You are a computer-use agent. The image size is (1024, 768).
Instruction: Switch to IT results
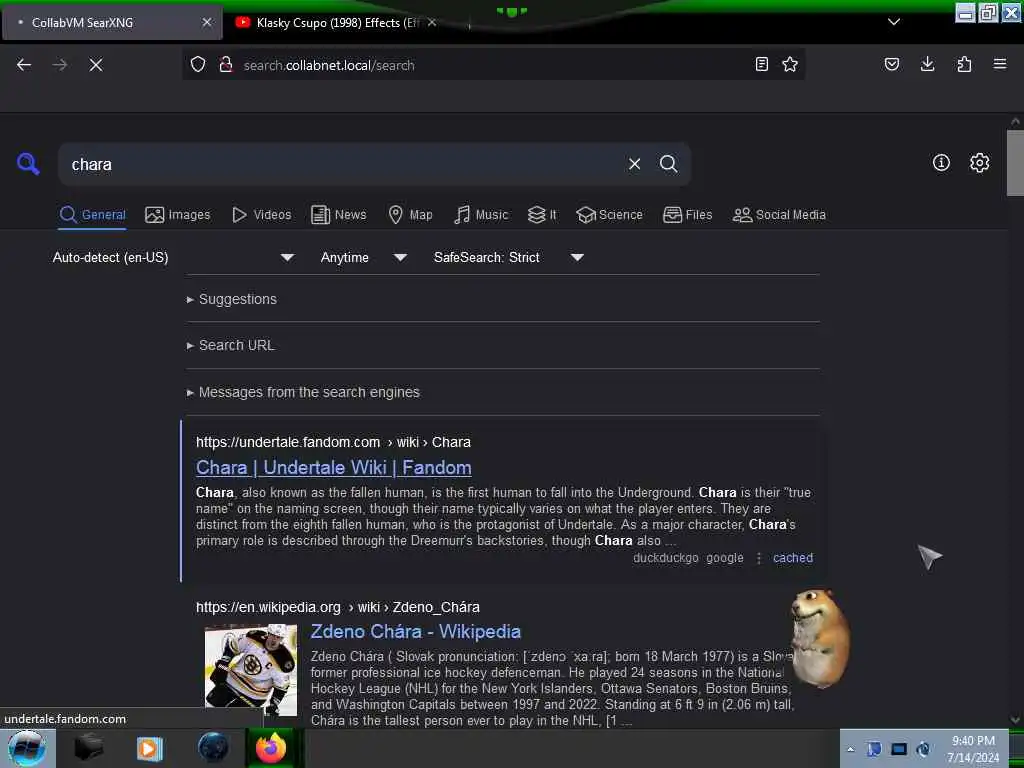point(542,215)
